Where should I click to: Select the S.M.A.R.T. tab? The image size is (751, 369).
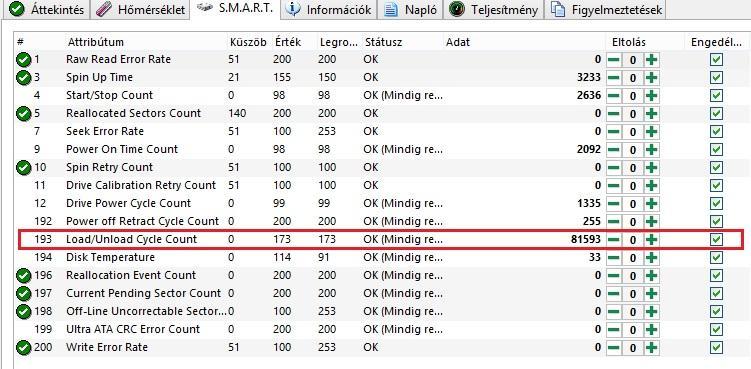[x=235, y=9]
